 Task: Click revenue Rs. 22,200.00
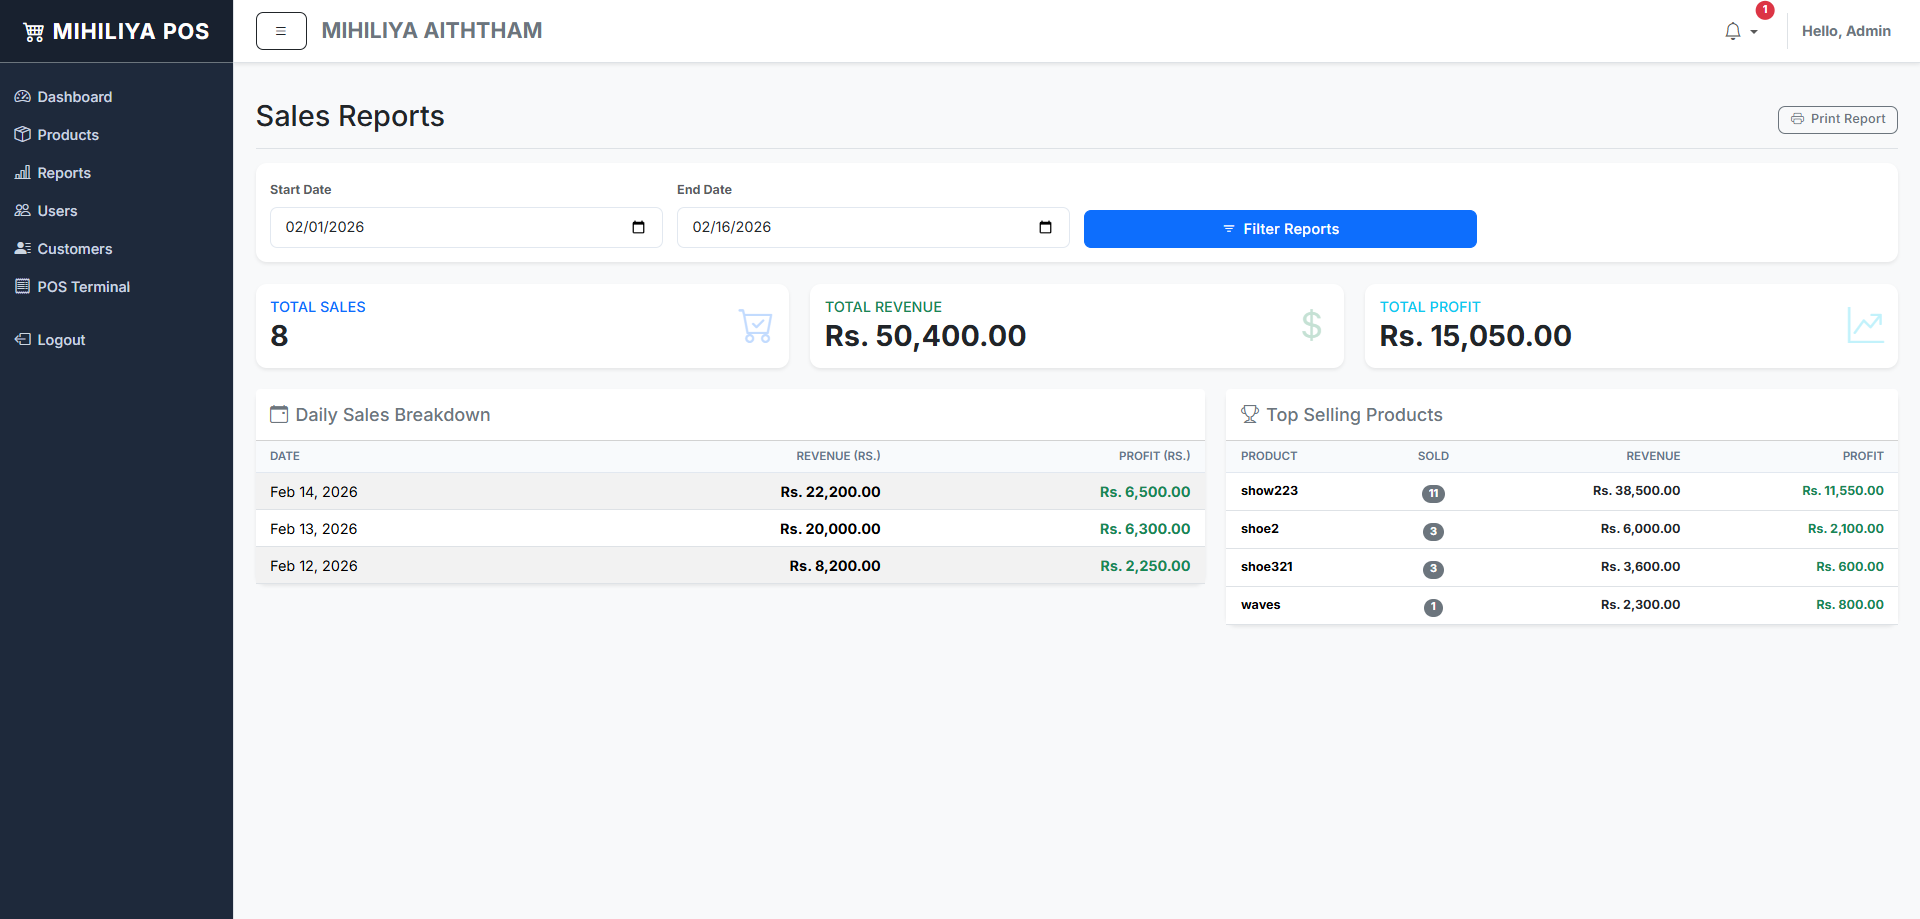click(x=830, y=492)
